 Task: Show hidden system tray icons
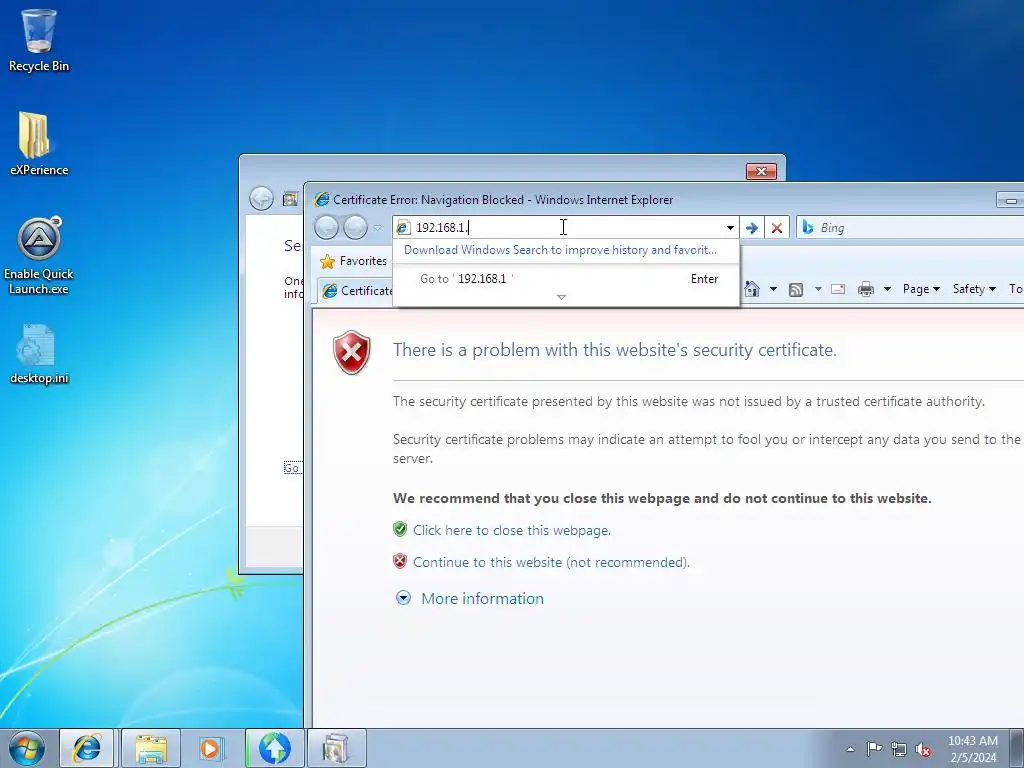(850, 749)
